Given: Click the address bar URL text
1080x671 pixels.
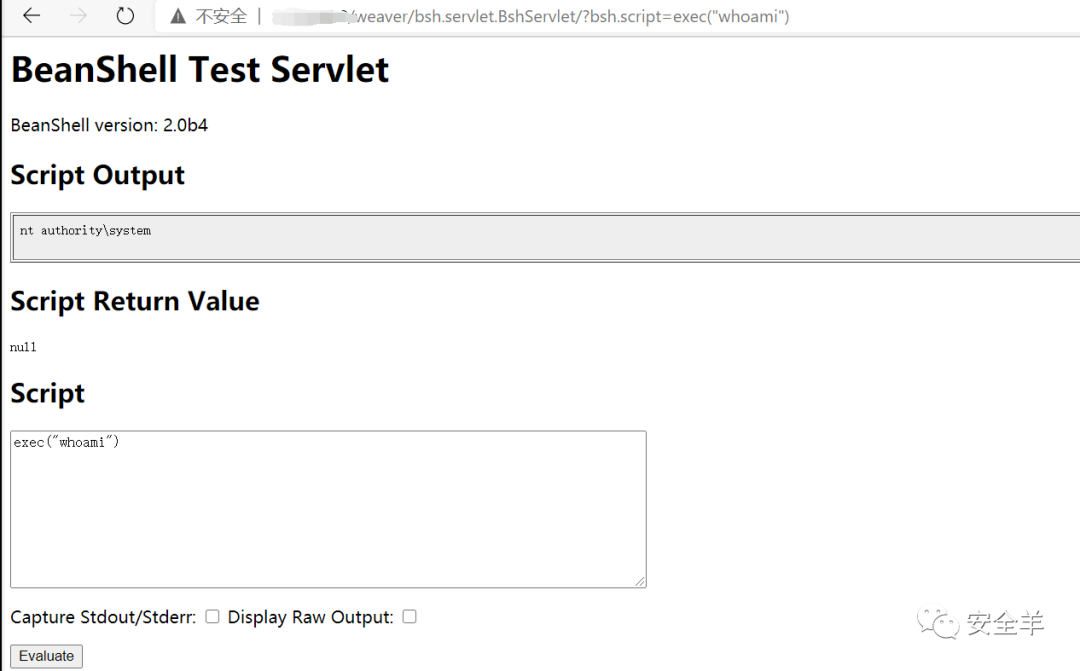Looking at the screenshot, I should [x=530, y=16].
